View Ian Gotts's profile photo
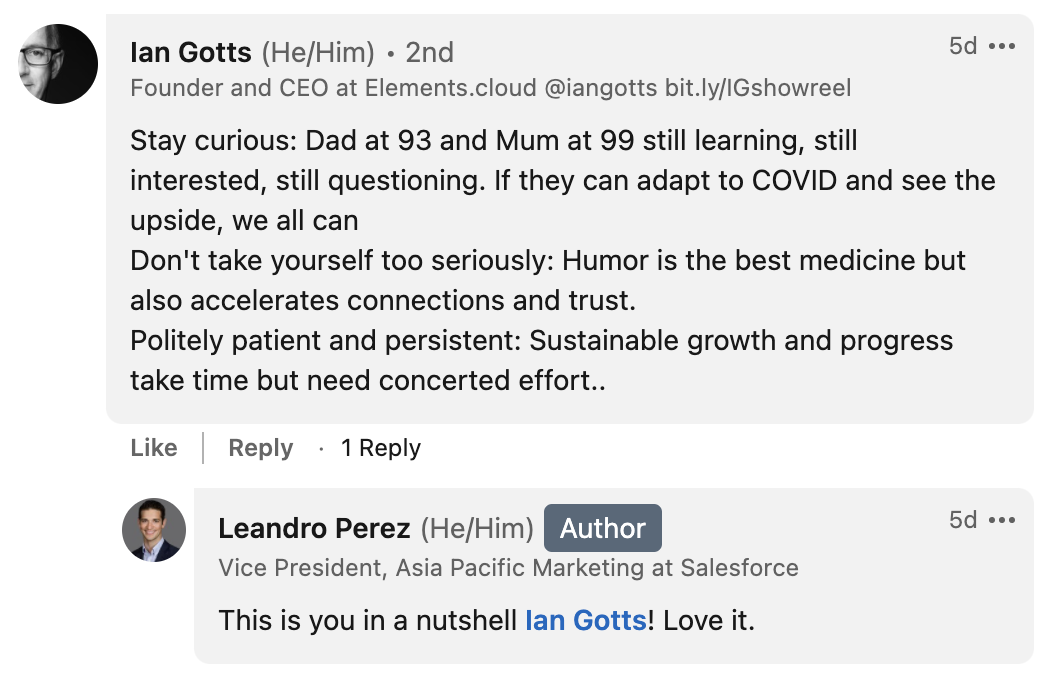Image resolution: width=1050 pixels, height=674 pixels. point(57,64)
